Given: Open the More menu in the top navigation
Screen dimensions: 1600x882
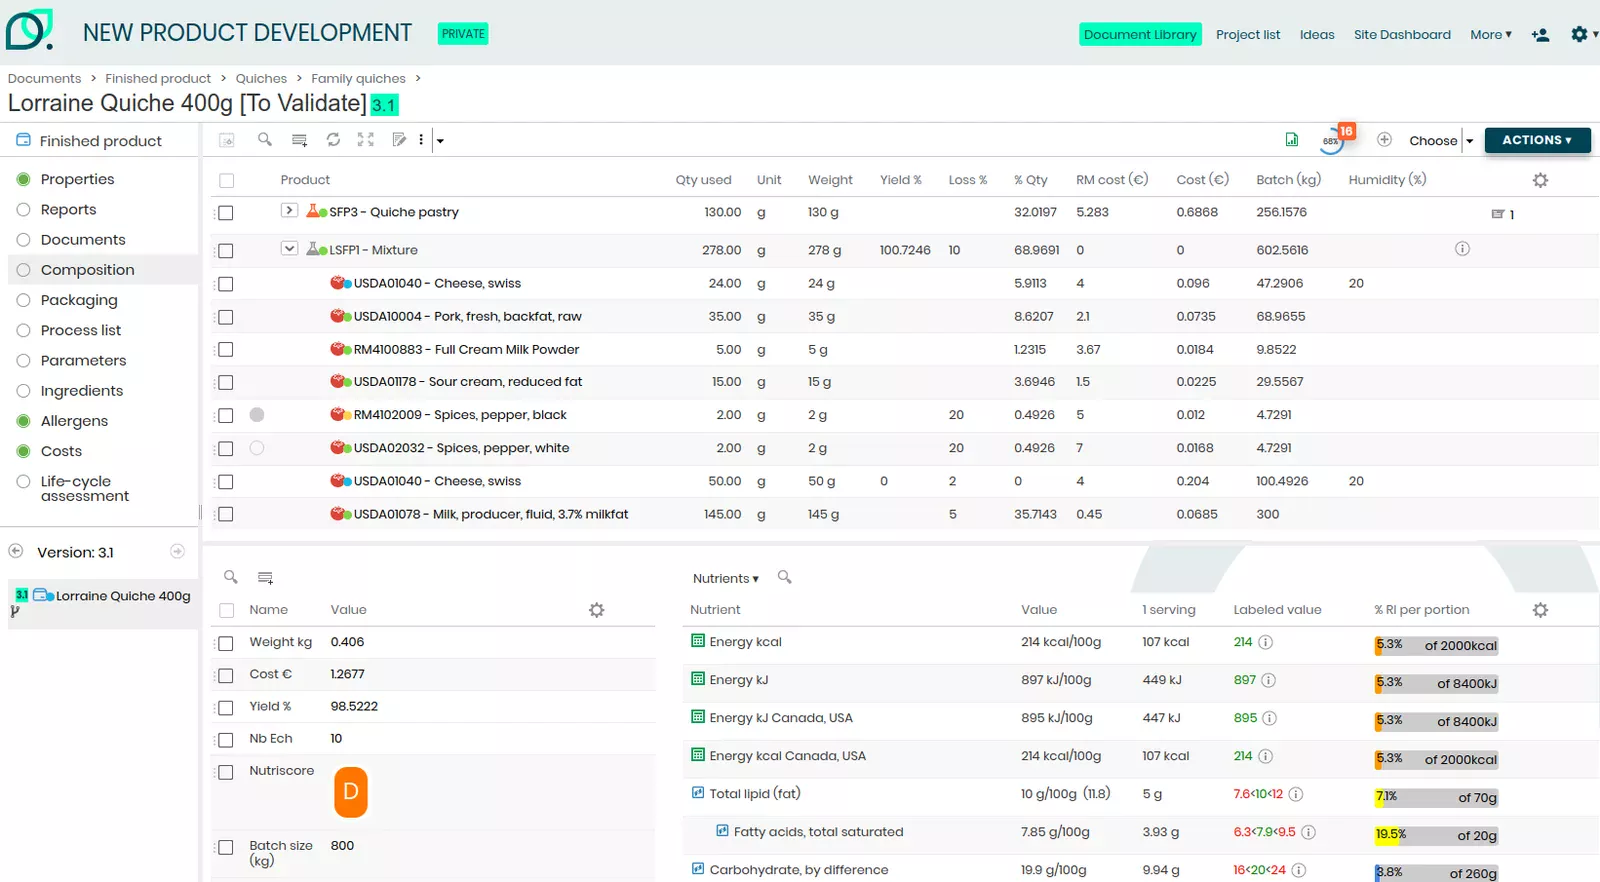Looking at the screenshot, I should (x=1491, y=35).
